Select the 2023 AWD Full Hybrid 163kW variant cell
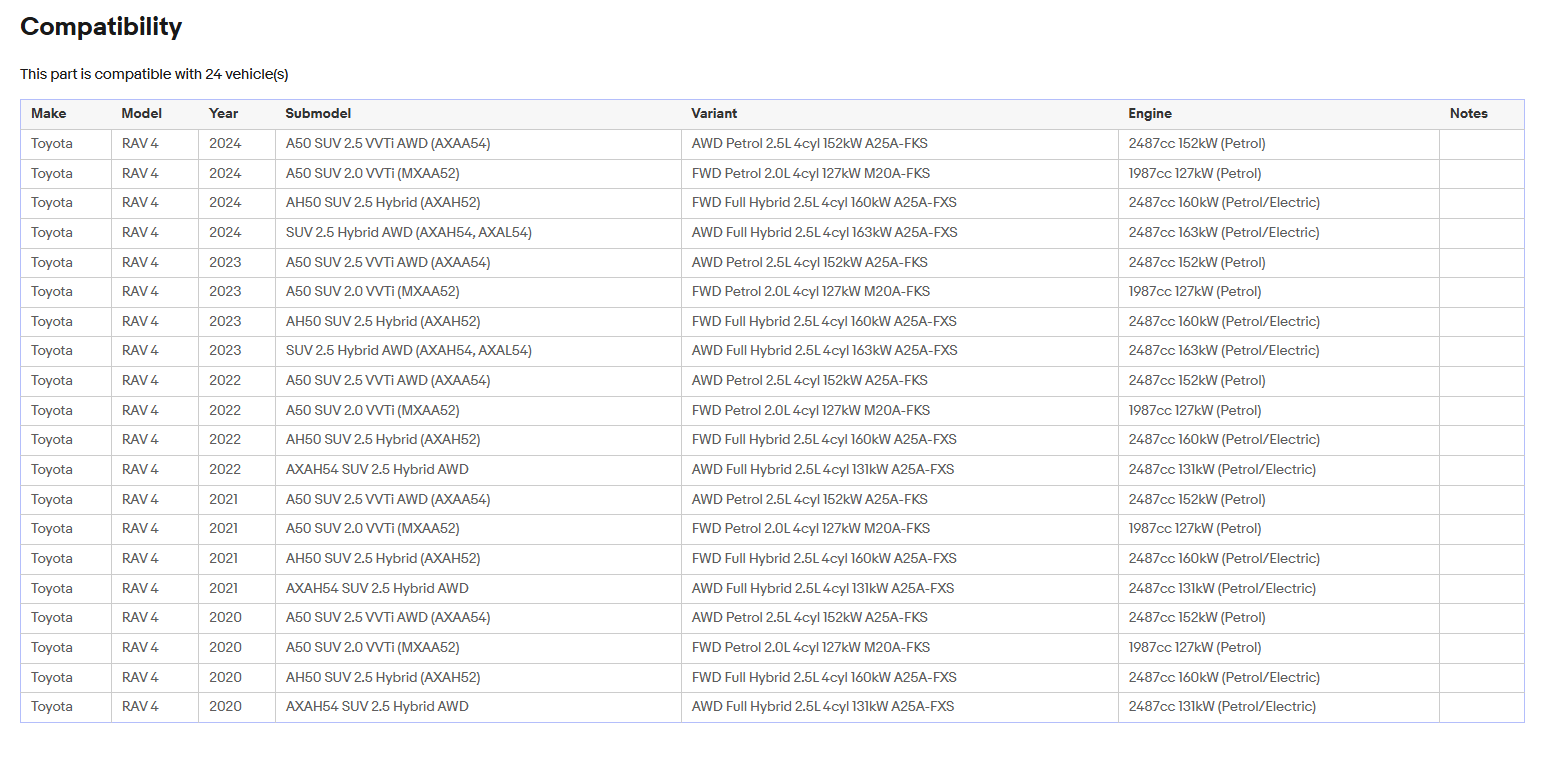 (x=900, y=351)
